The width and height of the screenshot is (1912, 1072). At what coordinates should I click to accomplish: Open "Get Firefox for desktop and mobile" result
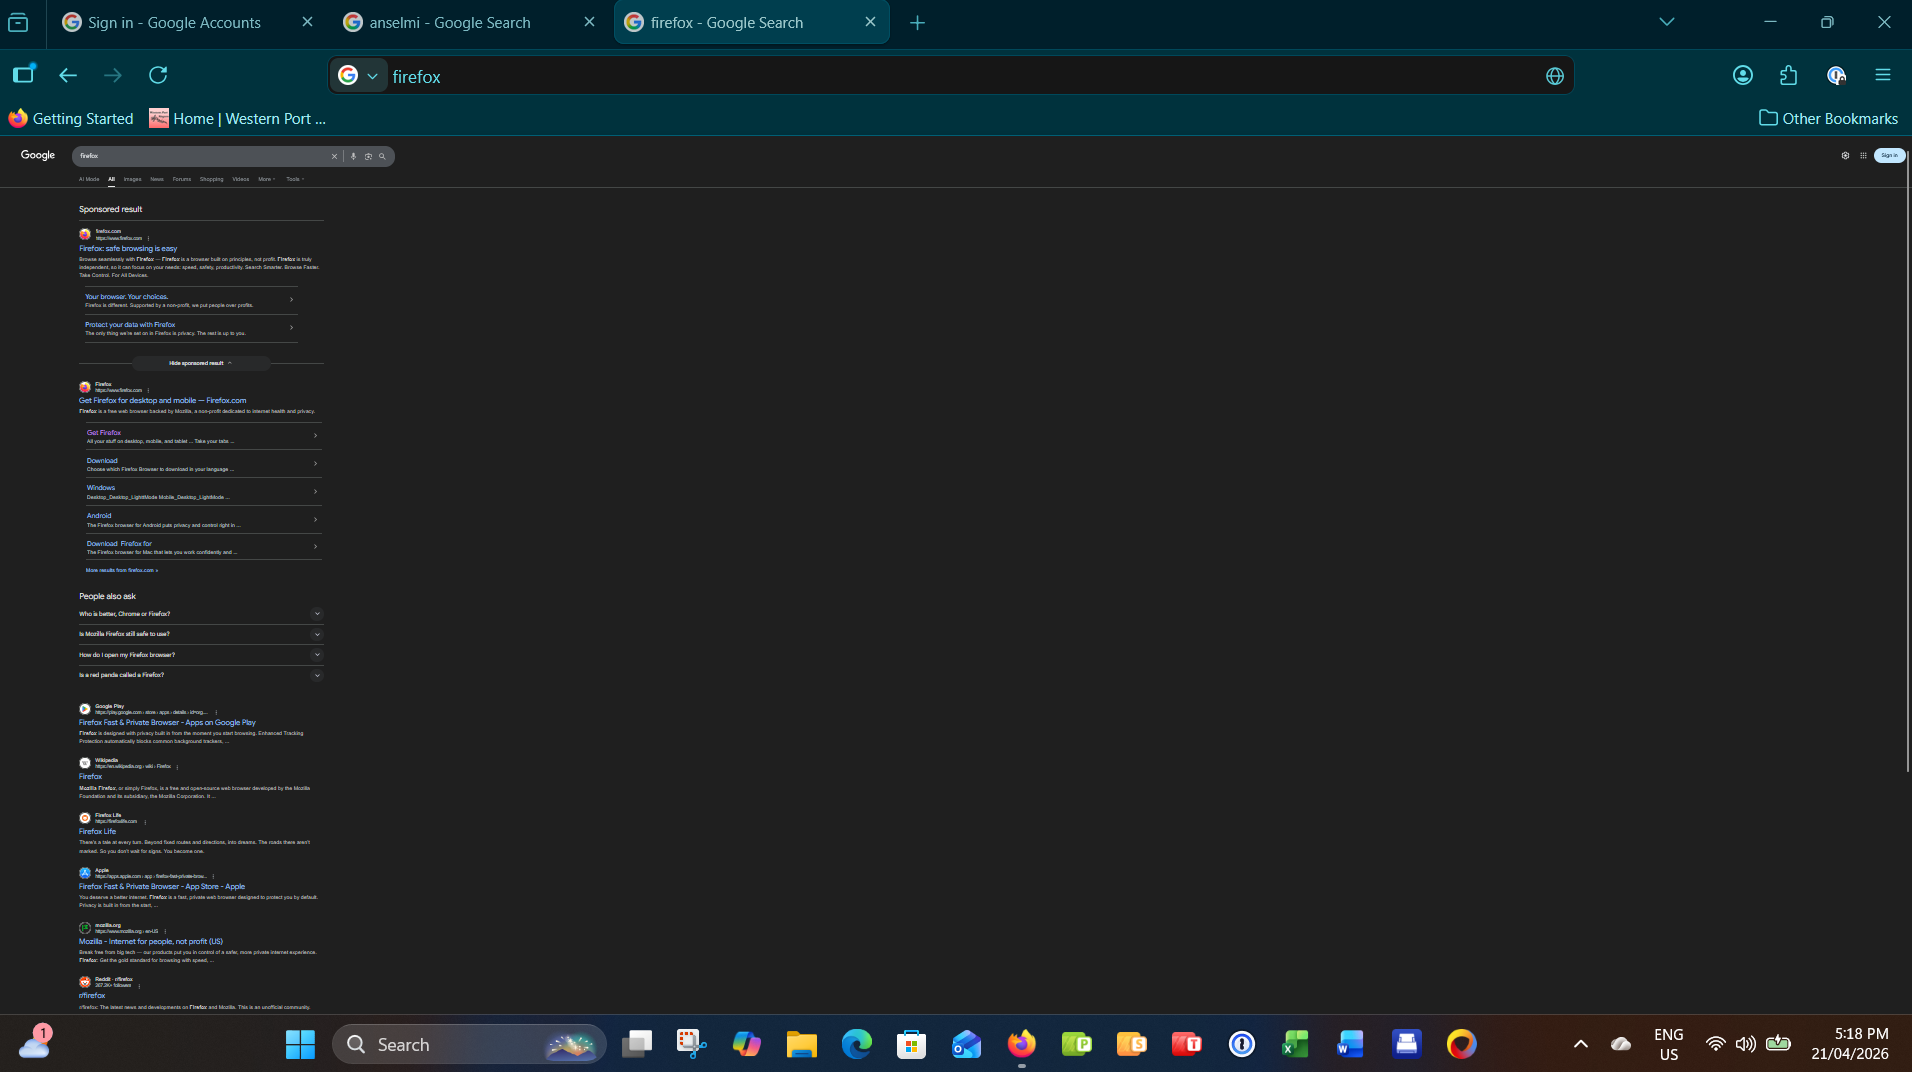click(x=162, y=400)
